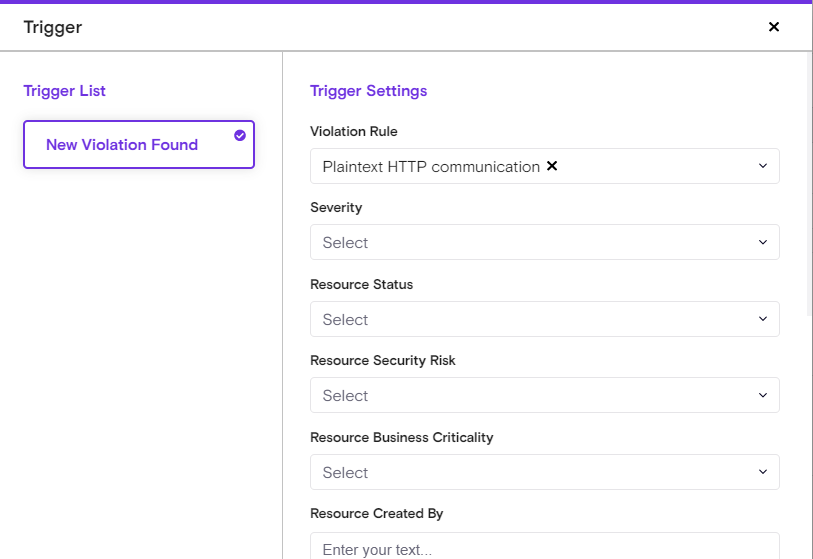Remove the Plaintext HTTP communication tag

tap(552, 166)
